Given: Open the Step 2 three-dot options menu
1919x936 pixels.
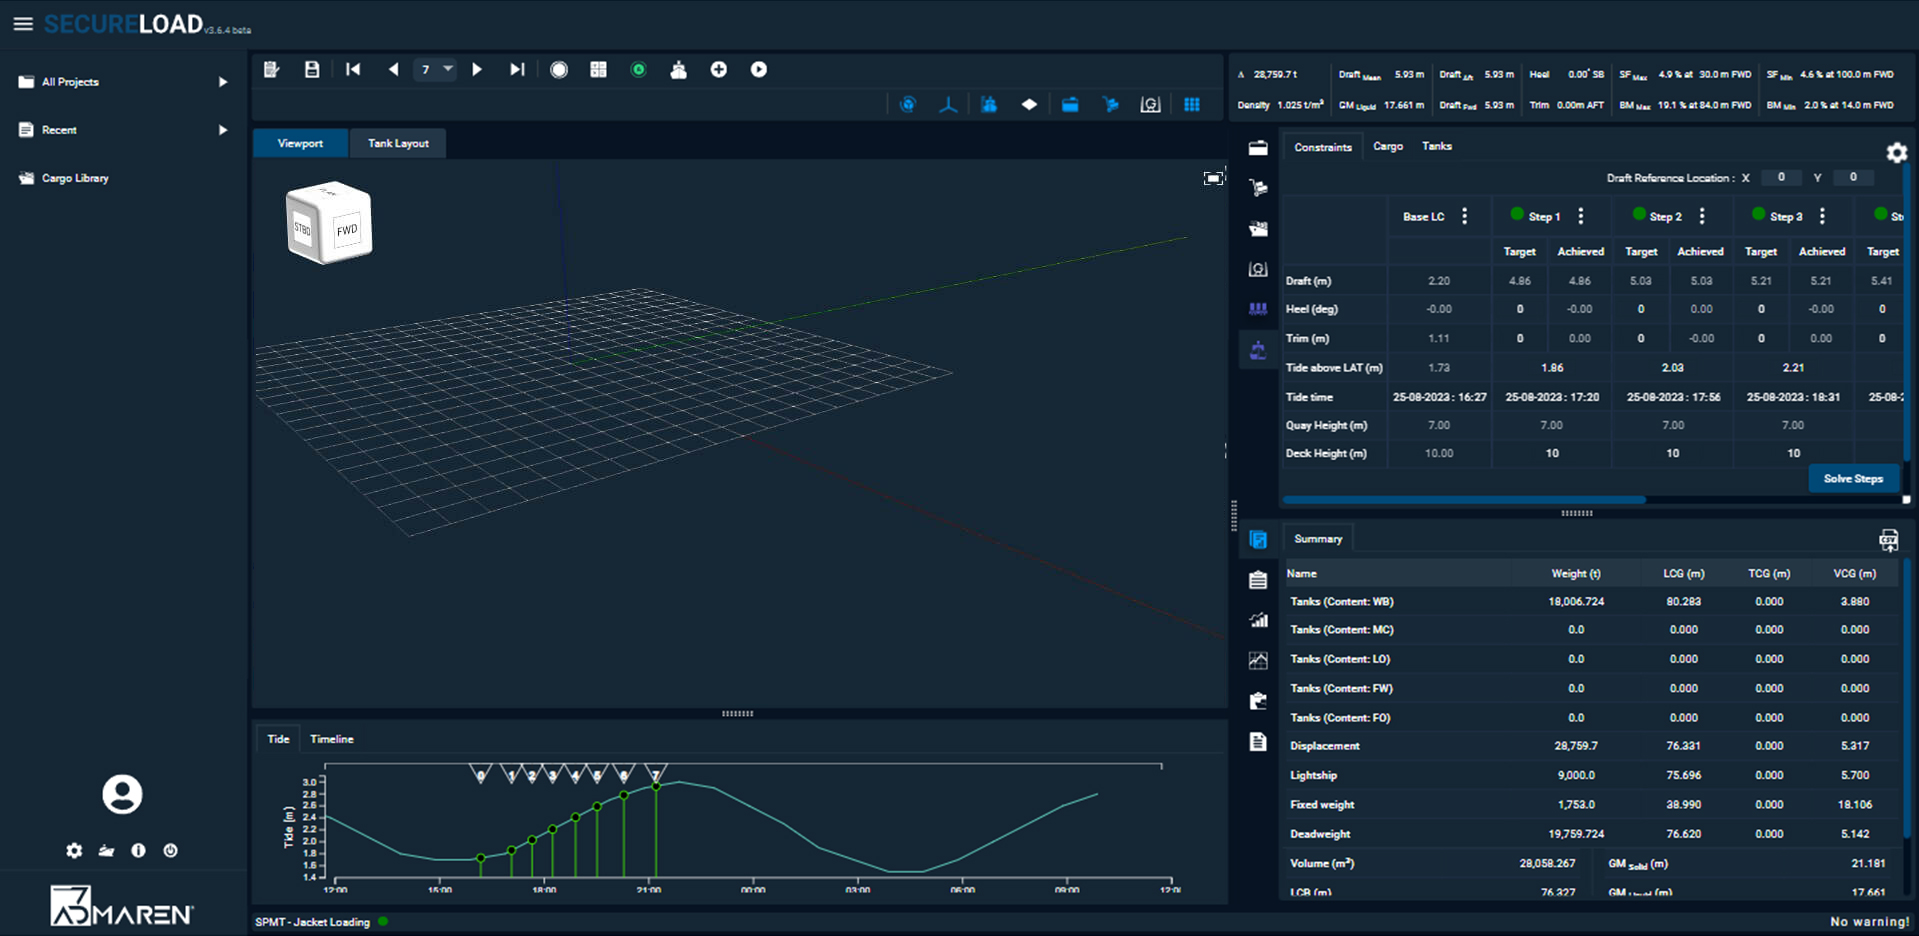Looking at the screenshot, I should pyautogui.click(x=1701, y=216).
